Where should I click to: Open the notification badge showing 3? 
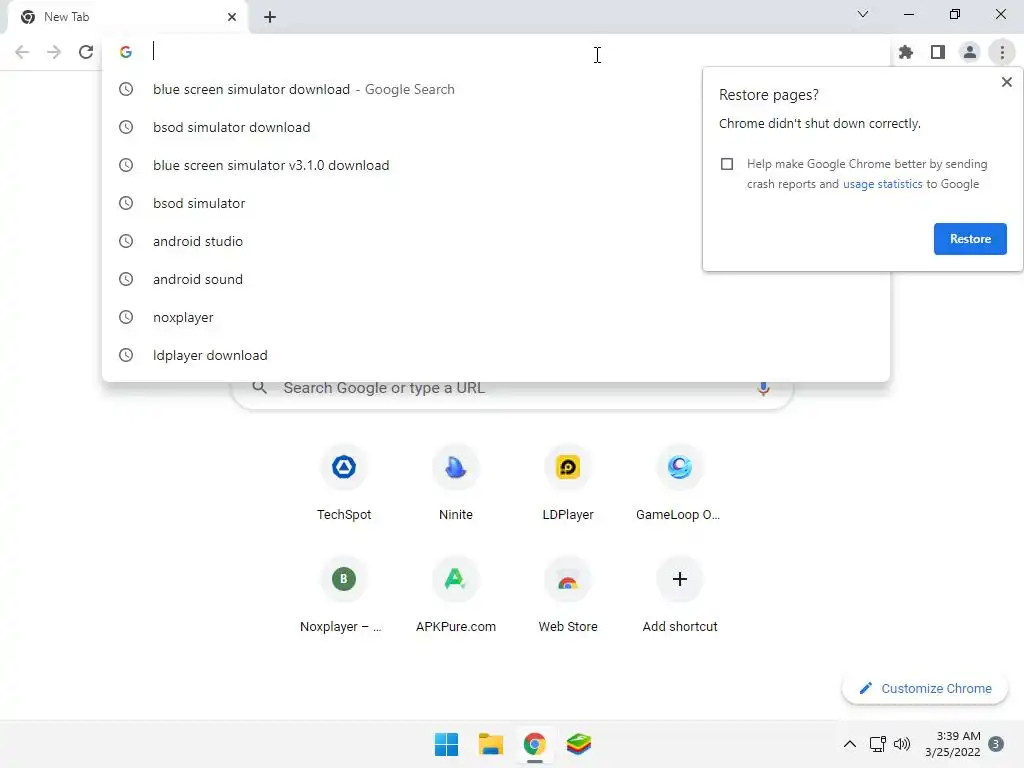tap(996, 744)
